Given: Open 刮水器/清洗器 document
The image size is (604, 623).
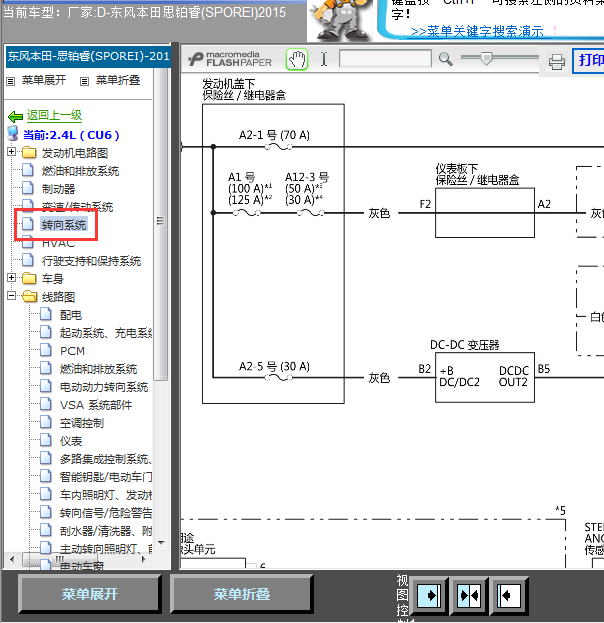Looking at the screenshot, I should point(106,531).
